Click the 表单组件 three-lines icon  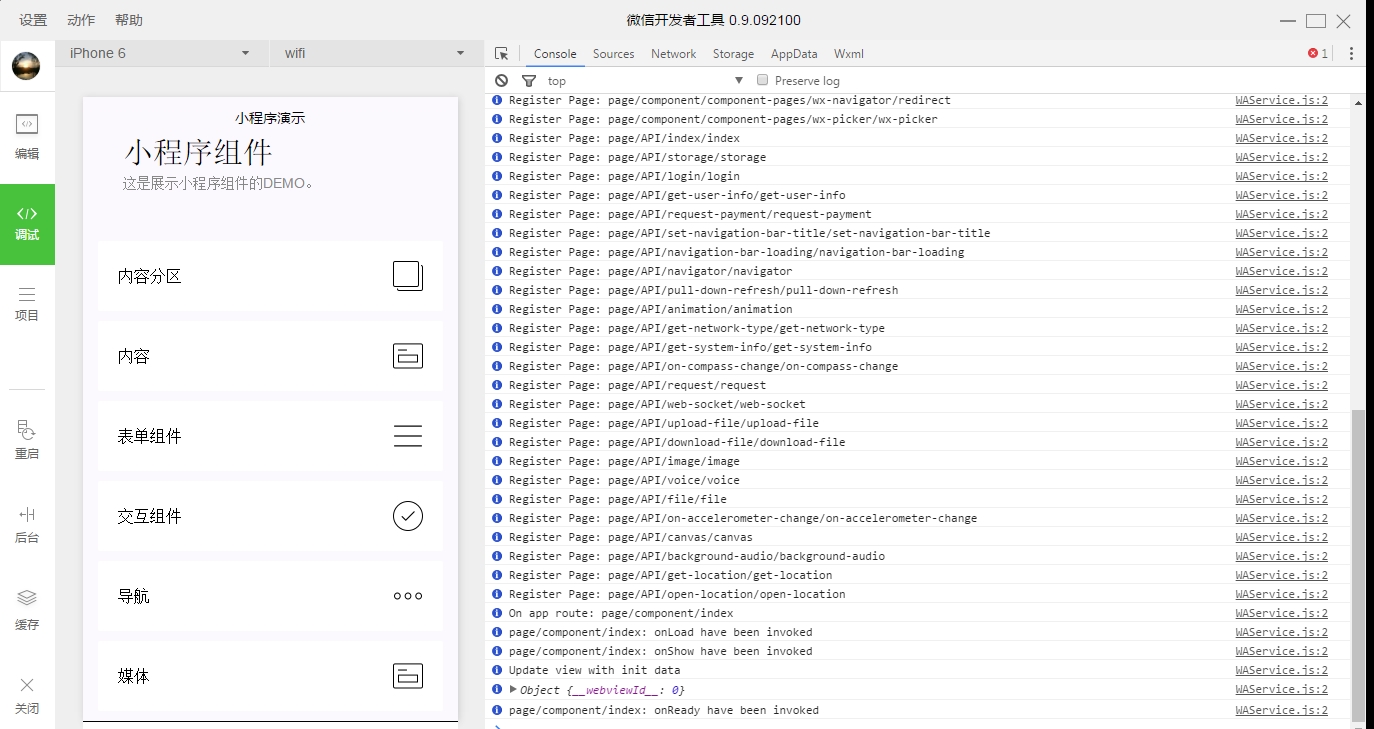point(408,436)
